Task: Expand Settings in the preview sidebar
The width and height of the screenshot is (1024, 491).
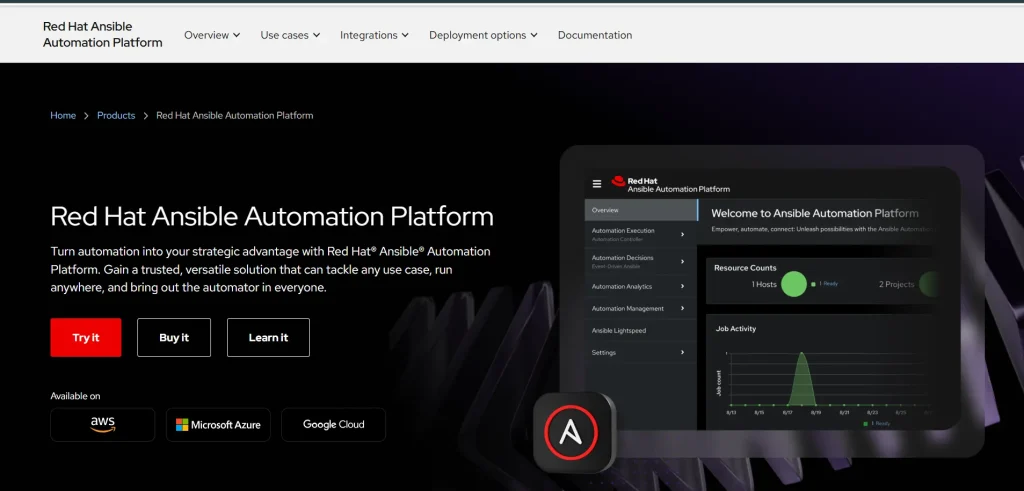Action: (x=641, y=353)
